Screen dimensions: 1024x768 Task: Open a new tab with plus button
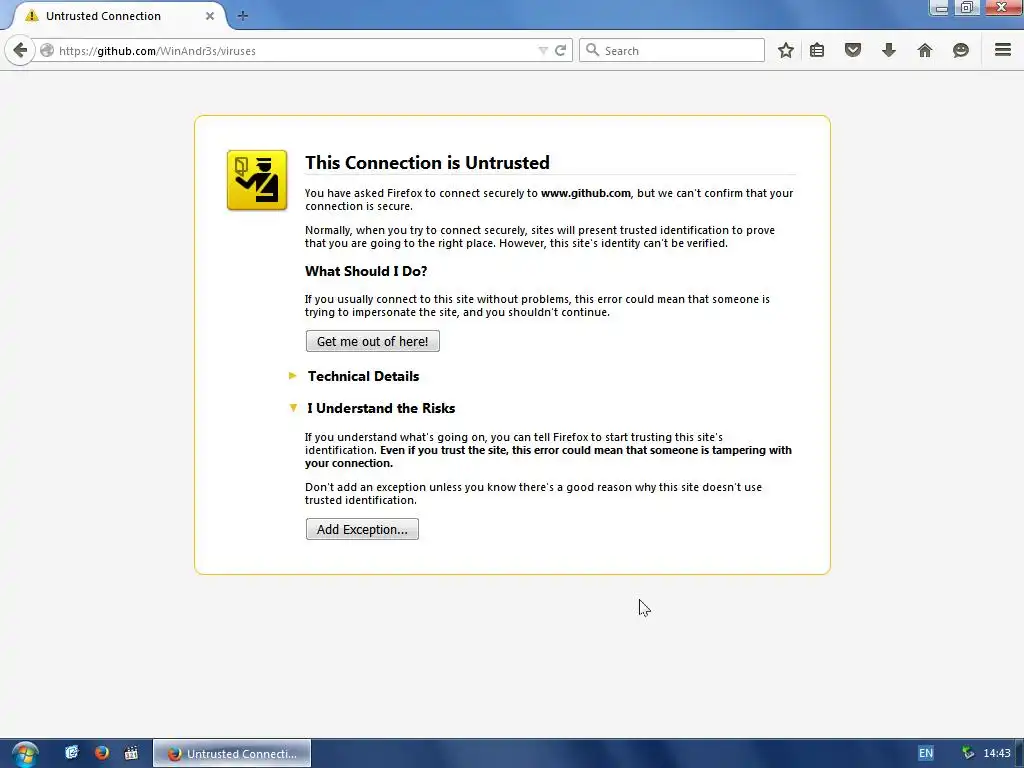coord(243,16)
